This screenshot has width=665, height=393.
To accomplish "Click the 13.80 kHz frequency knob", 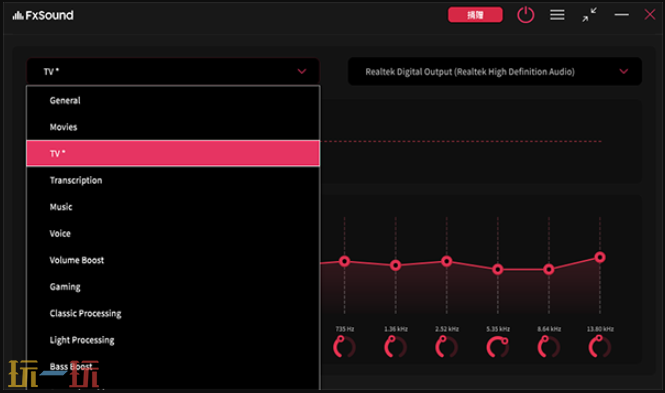I will tap(600, 346).
